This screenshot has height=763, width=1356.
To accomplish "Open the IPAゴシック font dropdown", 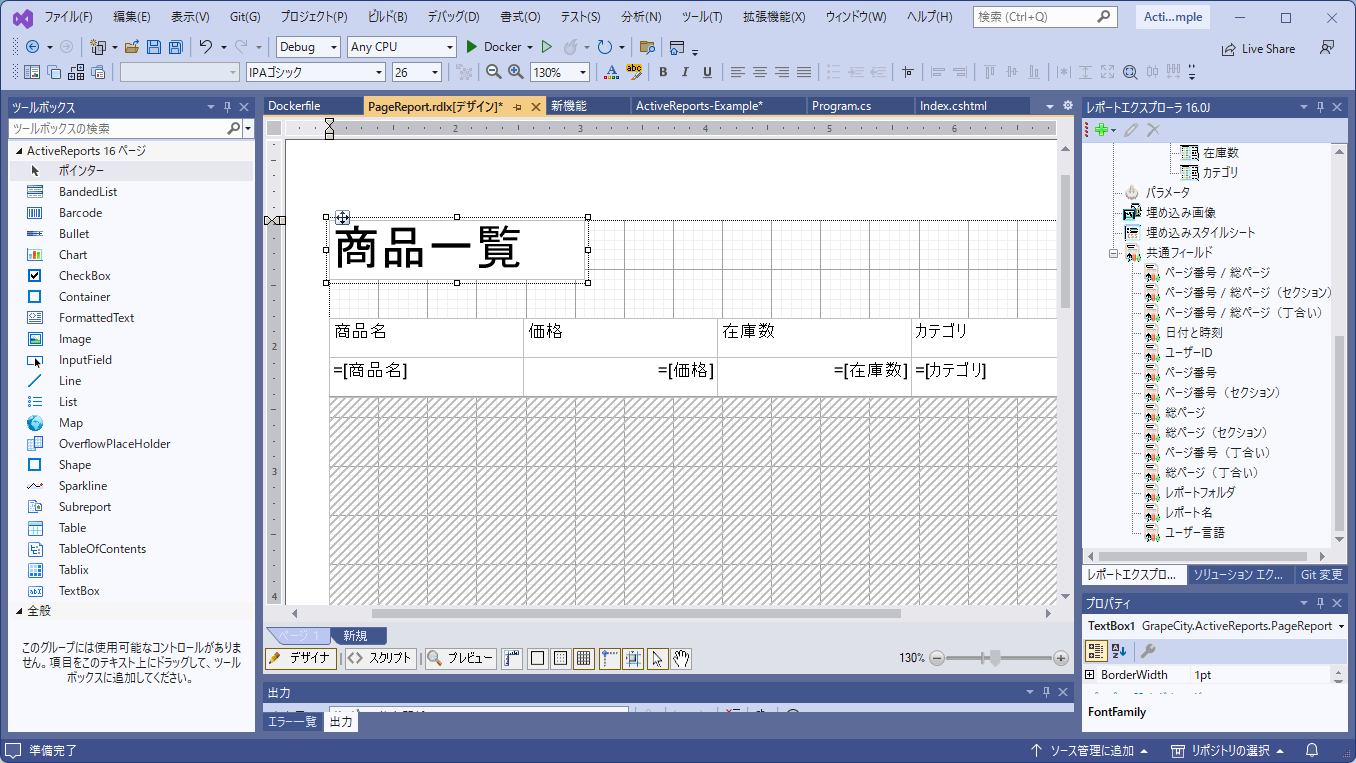I will (315, 72).
